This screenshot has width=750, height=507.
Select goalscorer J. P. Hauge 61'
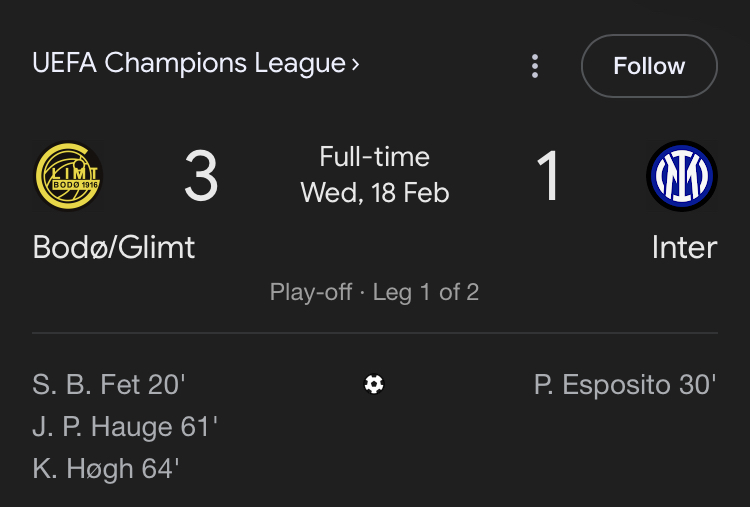tap(125, 427)
